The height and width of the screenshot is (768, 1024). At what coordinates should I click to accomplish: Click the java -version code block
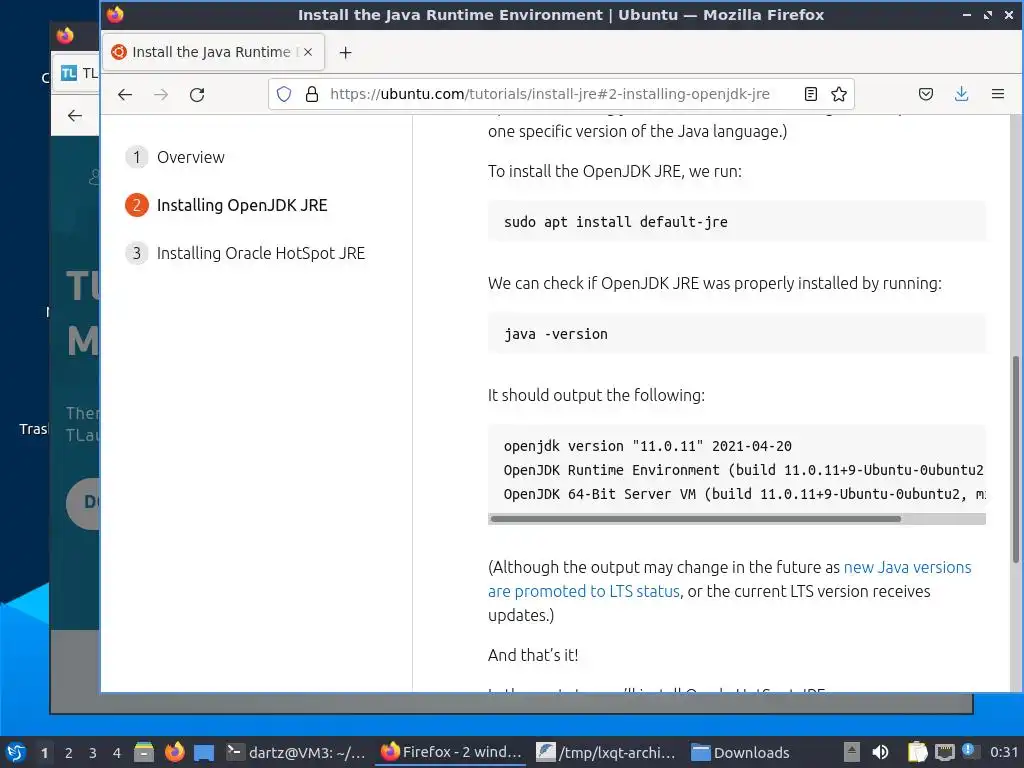(x=737, y=334)
